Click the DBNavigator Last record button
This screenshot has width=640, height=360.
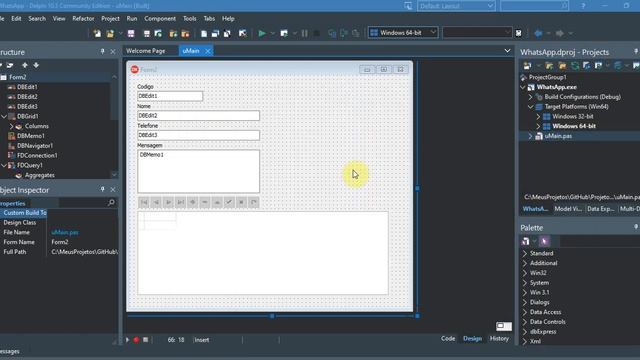click(180, 202)
